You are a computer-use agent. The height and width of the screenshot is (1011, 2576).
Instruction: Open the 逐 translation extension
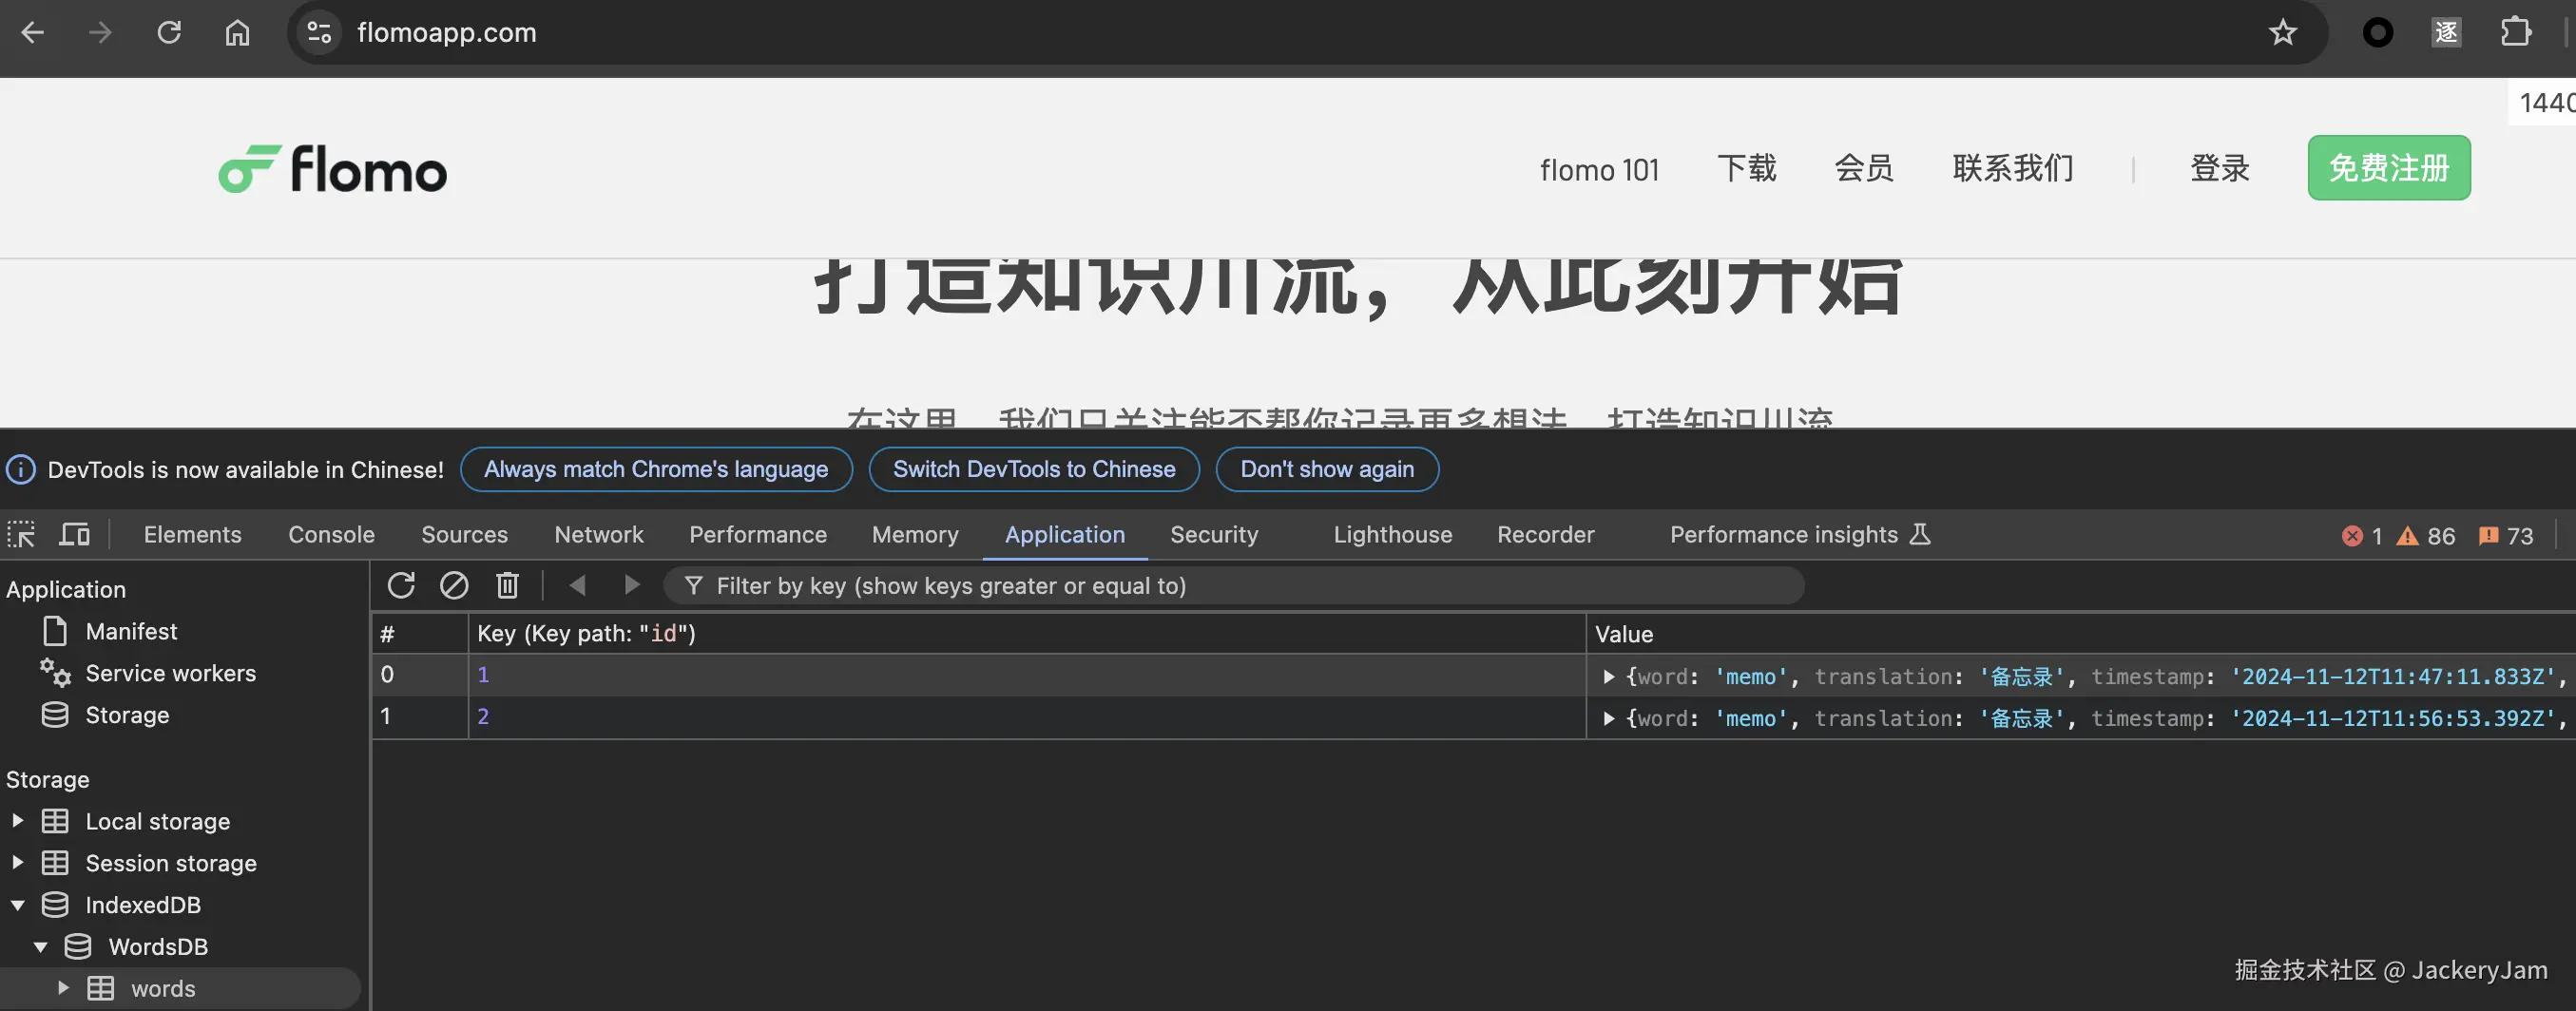tap(2446, 33)
